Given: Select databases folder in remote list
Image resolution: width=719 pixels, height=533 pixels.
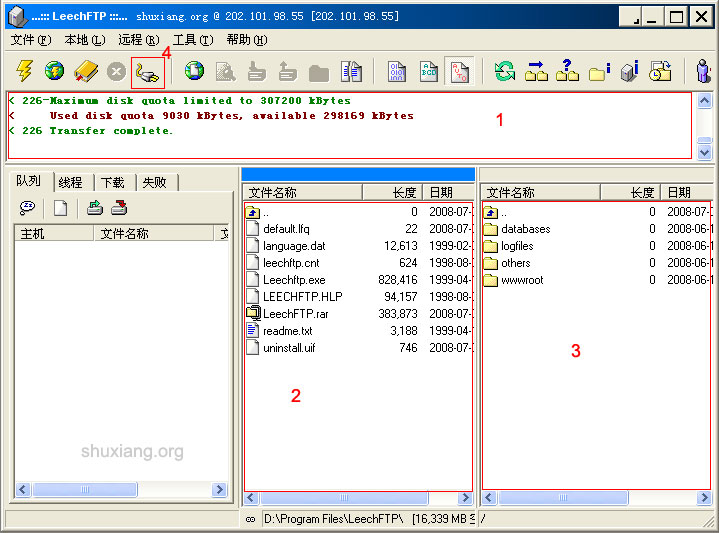Looking at the screenshot, I should tap(525, 229).
